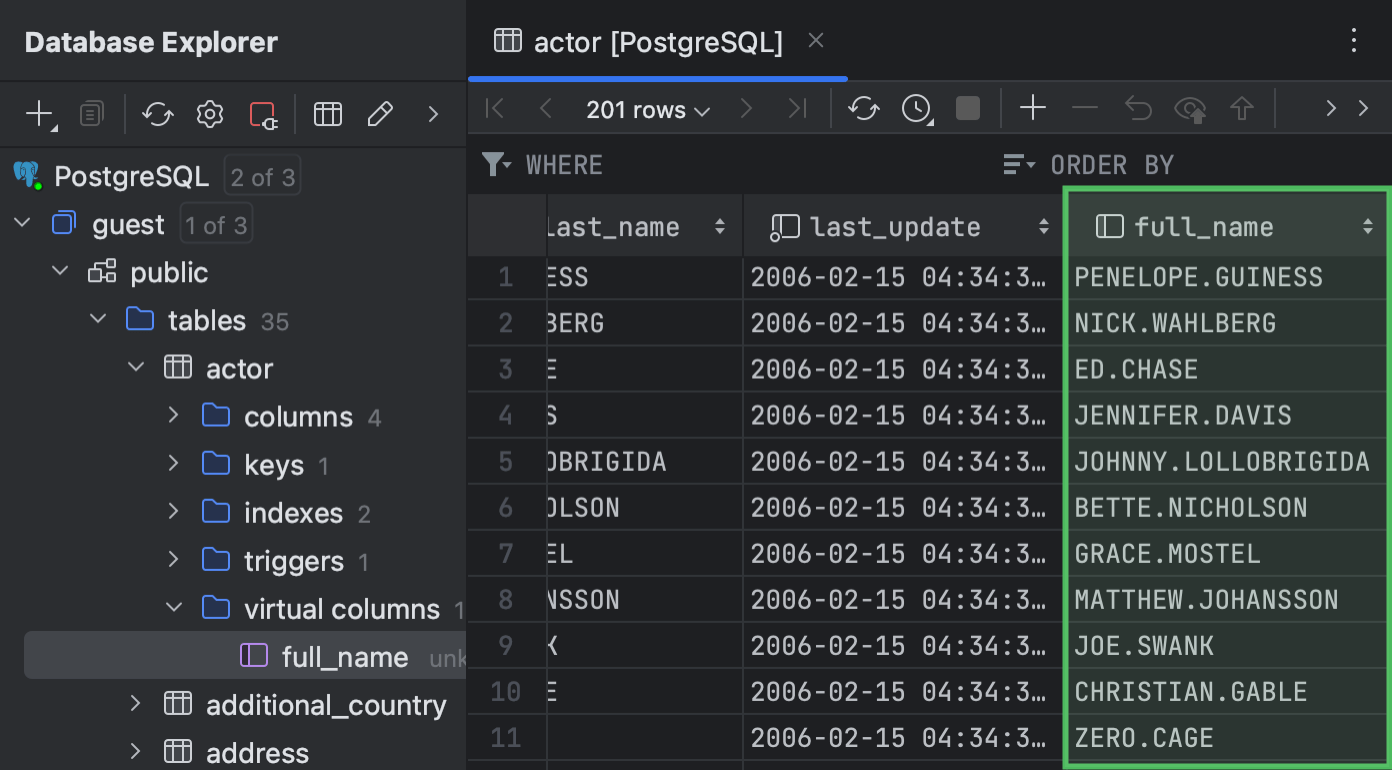This screenshot has height=770, width=1392.
Task: Revert pending changes with the undo arrow
Action: coord(1138,108)
